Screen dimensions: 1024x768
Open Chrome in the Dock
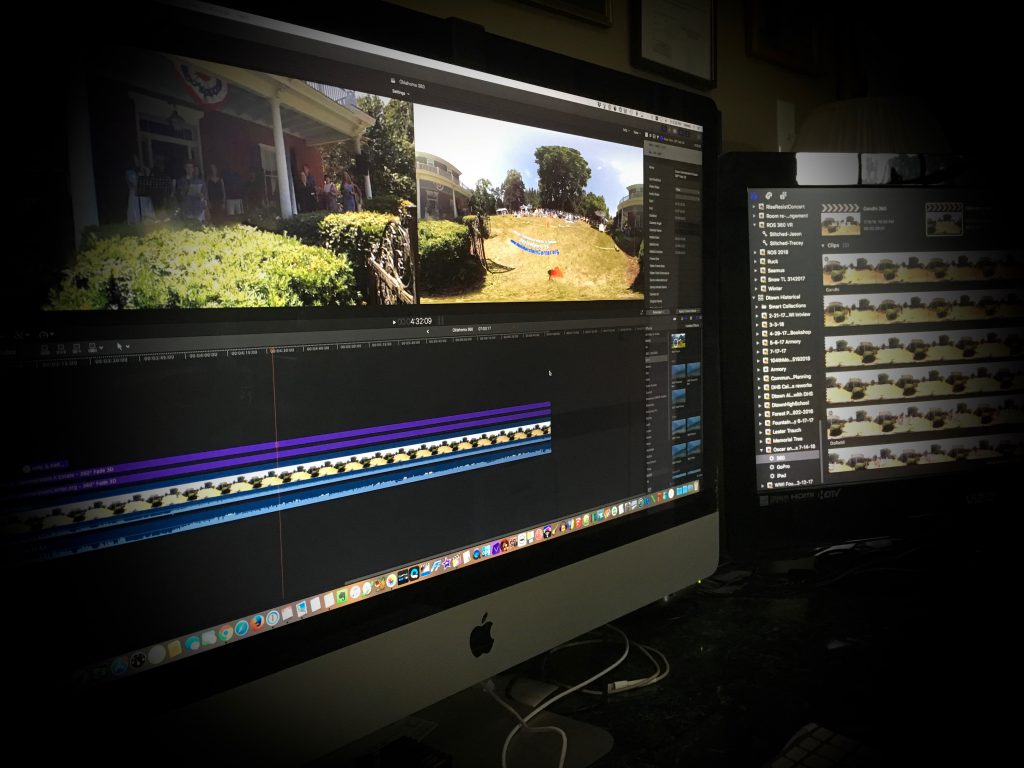click(x=226, y=633)
